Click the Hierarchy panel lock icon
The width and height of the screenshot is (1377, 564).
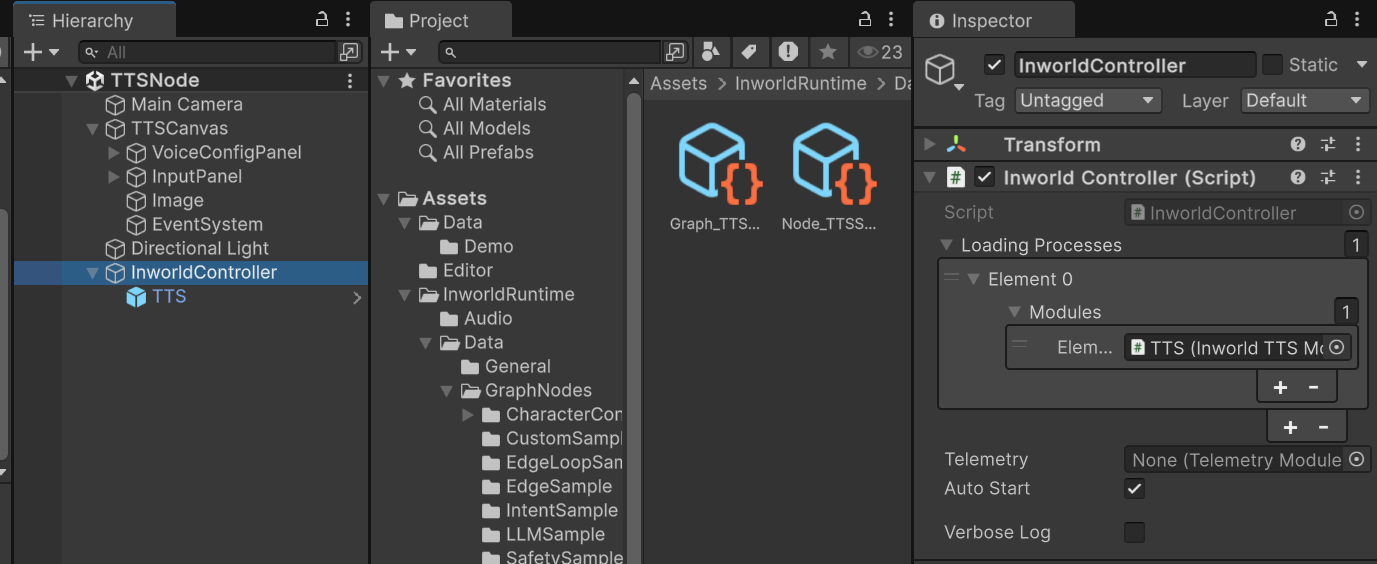[321, 19]
